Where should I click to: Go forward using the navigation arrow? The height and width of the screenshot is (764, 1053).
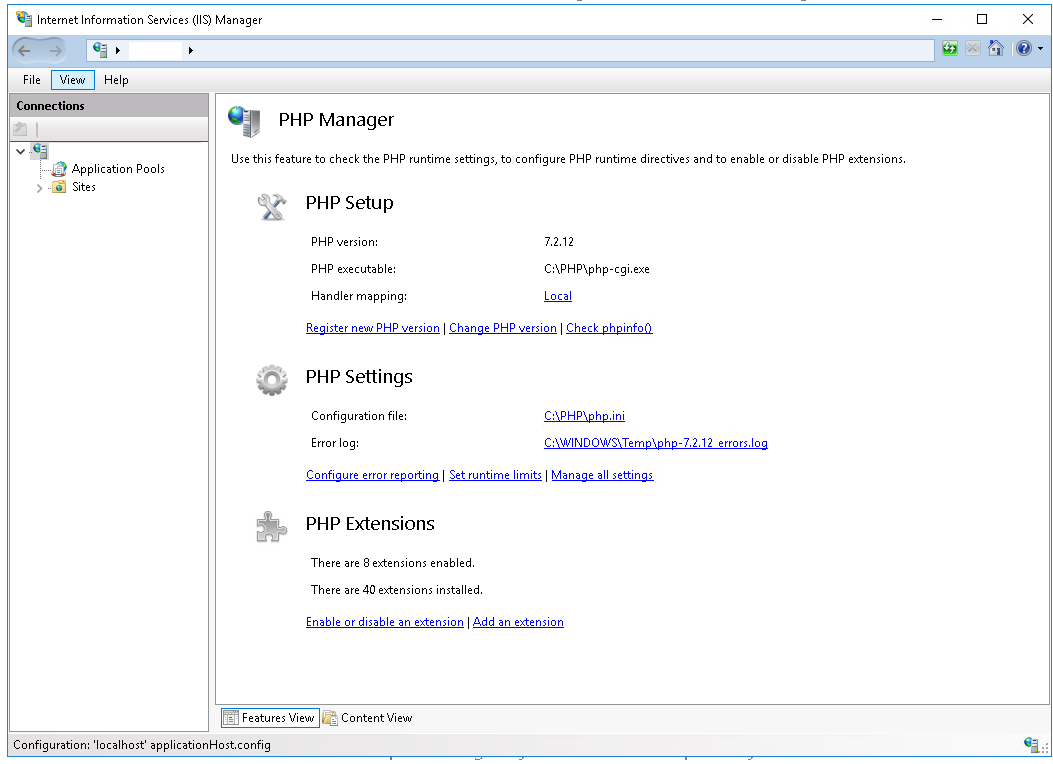[x=56, y=50]
